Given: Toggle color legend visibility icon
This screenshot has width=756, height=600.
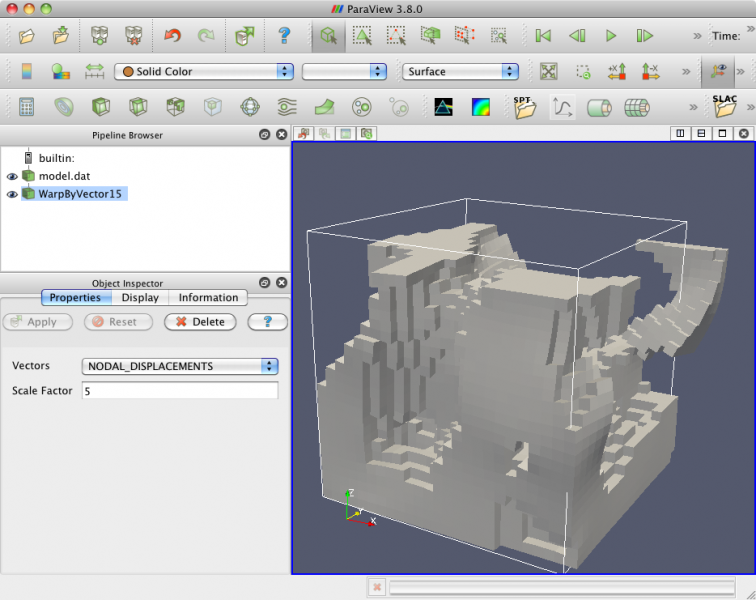Looking at the screenshot, I should [x=27, y=71].
